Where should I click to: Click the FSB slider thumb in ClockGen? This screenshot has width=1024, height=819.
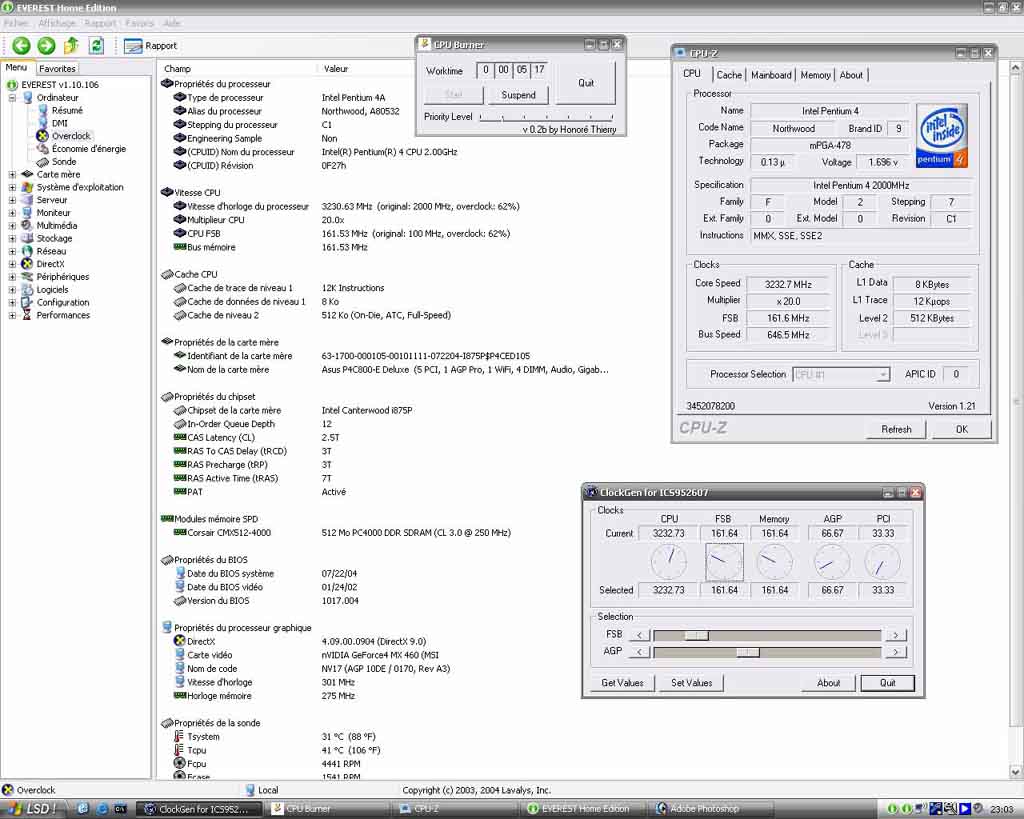tap(696, 635)
